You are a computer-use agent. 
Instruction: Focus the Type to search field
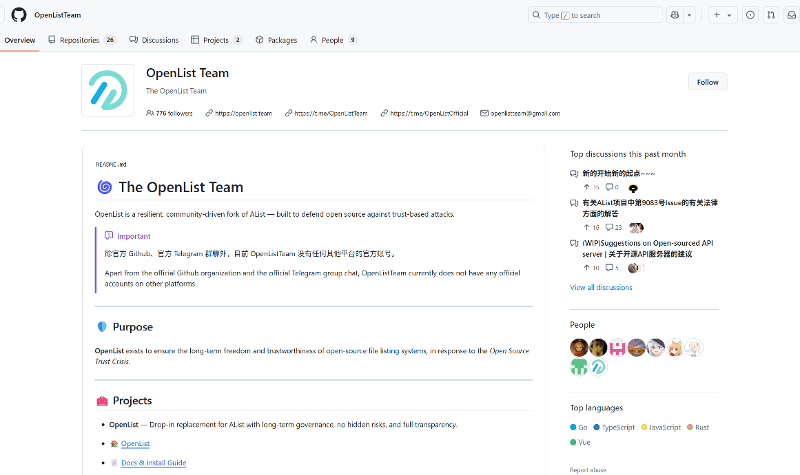[595, 15]
